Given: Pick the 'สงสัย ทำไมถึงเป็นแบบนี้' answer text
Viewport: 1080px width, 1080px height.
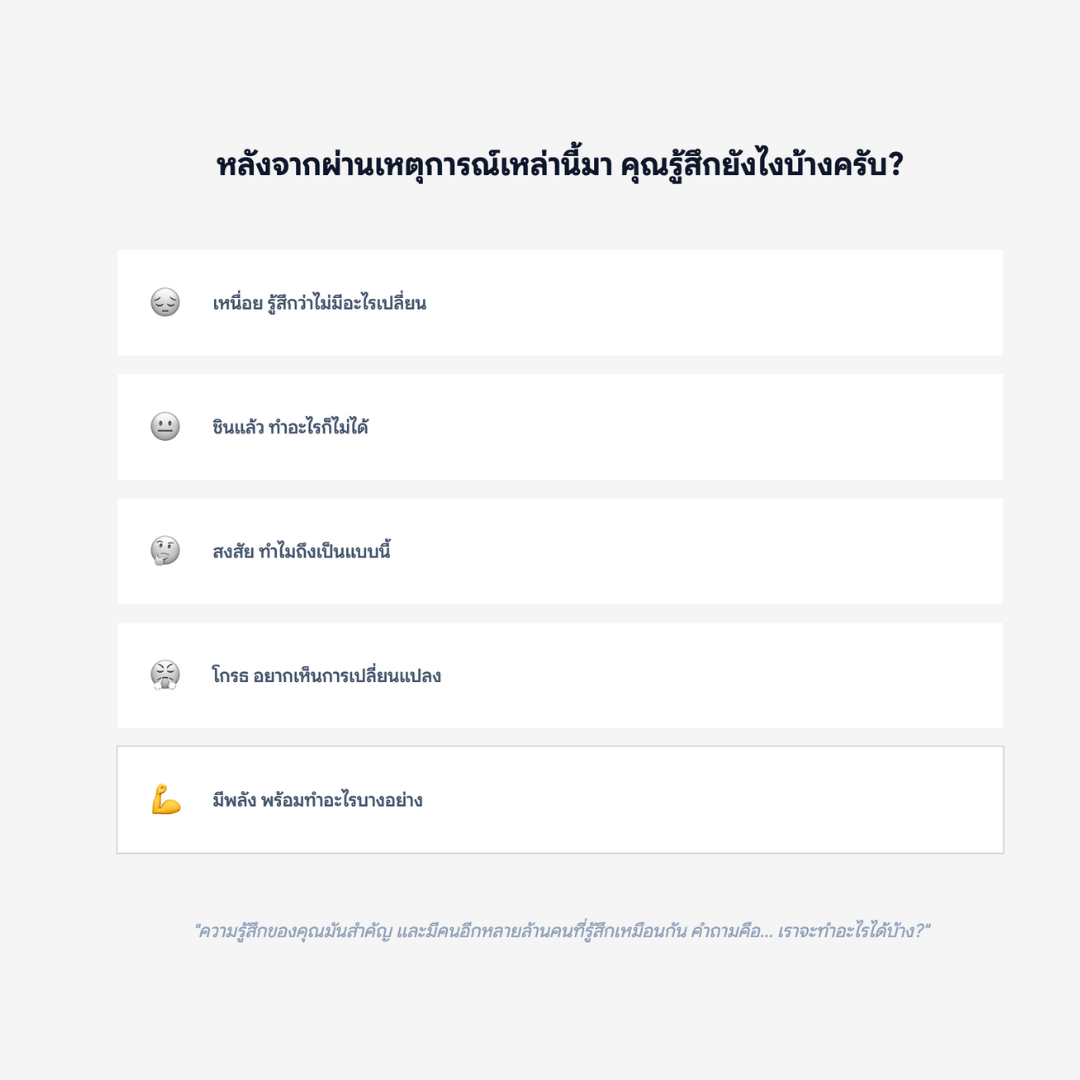Looking at the screenshot, I should pyautogui.click(x=301, y=552).
